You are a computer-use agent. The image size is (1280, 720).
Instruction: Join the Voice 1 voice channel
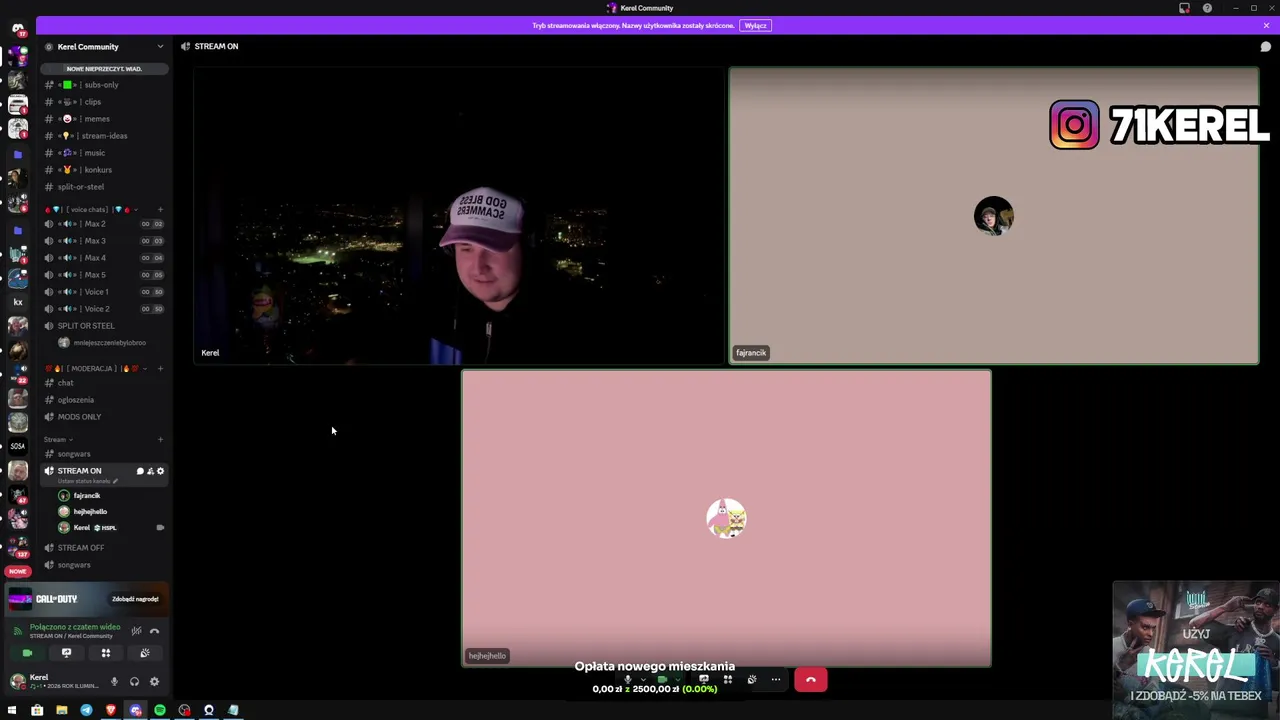(x=103, y=292)
